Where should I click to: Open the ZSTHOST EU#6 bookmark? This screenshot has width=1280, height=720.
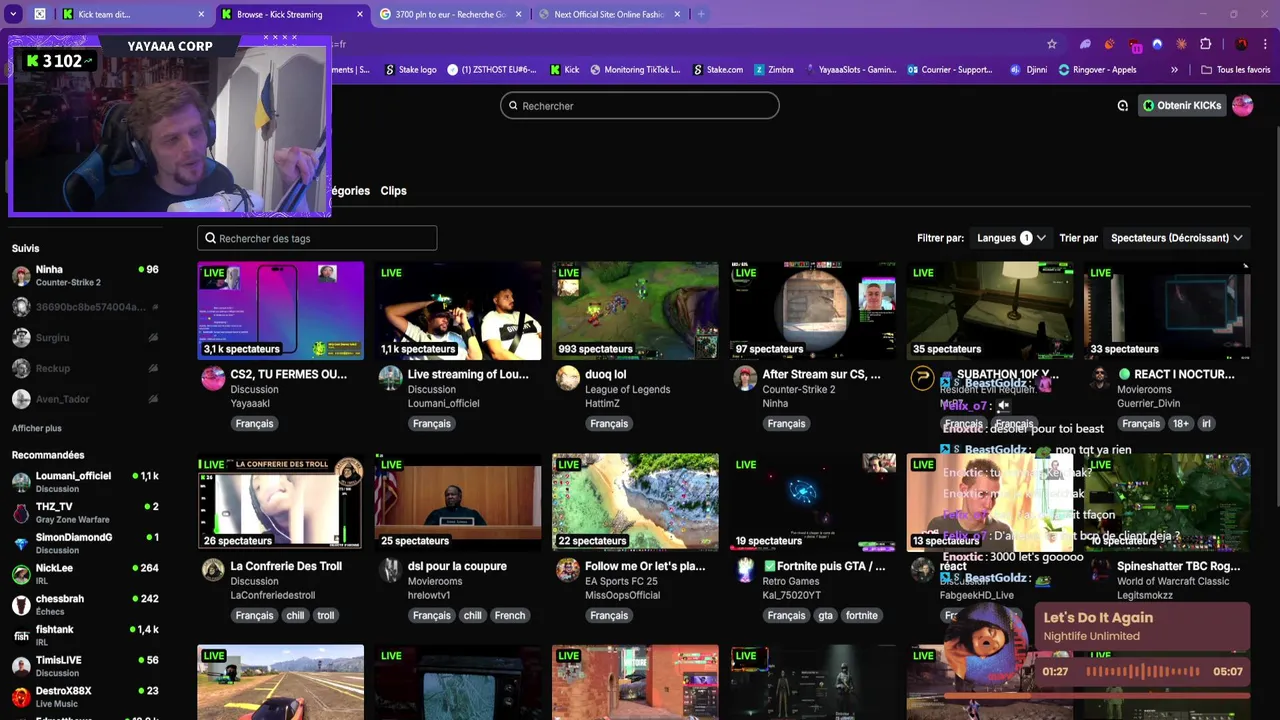(x=492, y=70)
